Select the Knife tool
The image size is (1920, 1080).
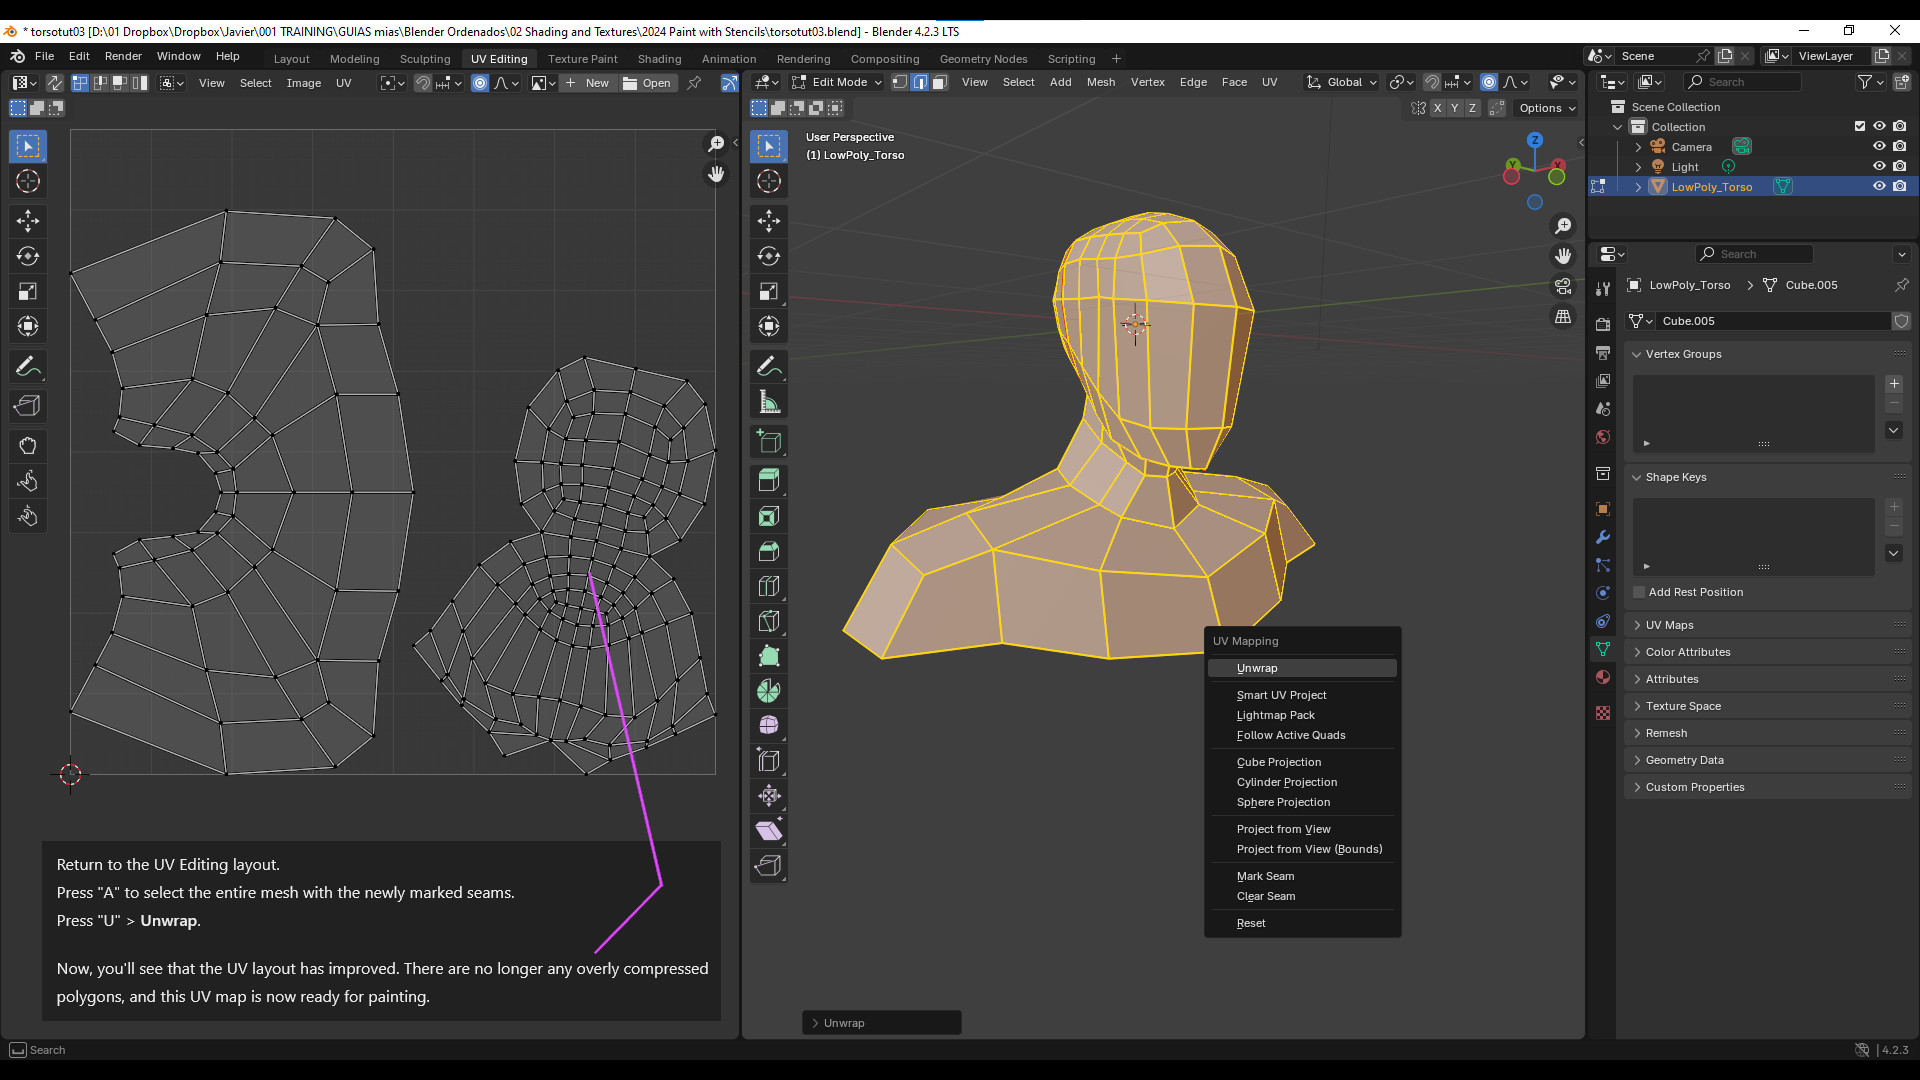click(x=769, y=621)
